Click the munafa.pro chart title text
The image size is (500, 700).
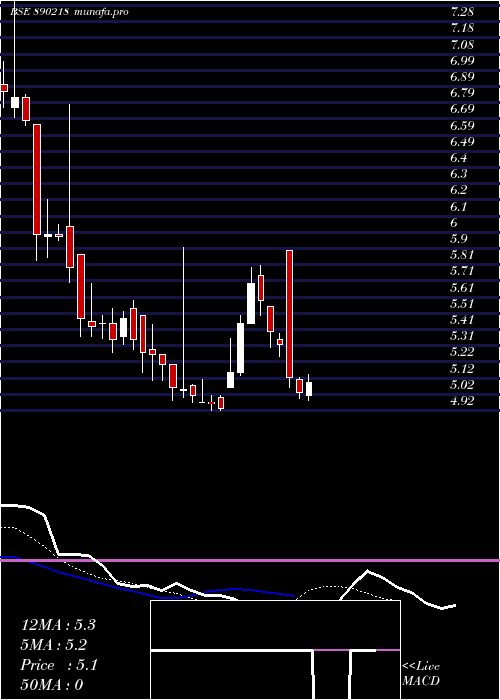coord(100,12)
